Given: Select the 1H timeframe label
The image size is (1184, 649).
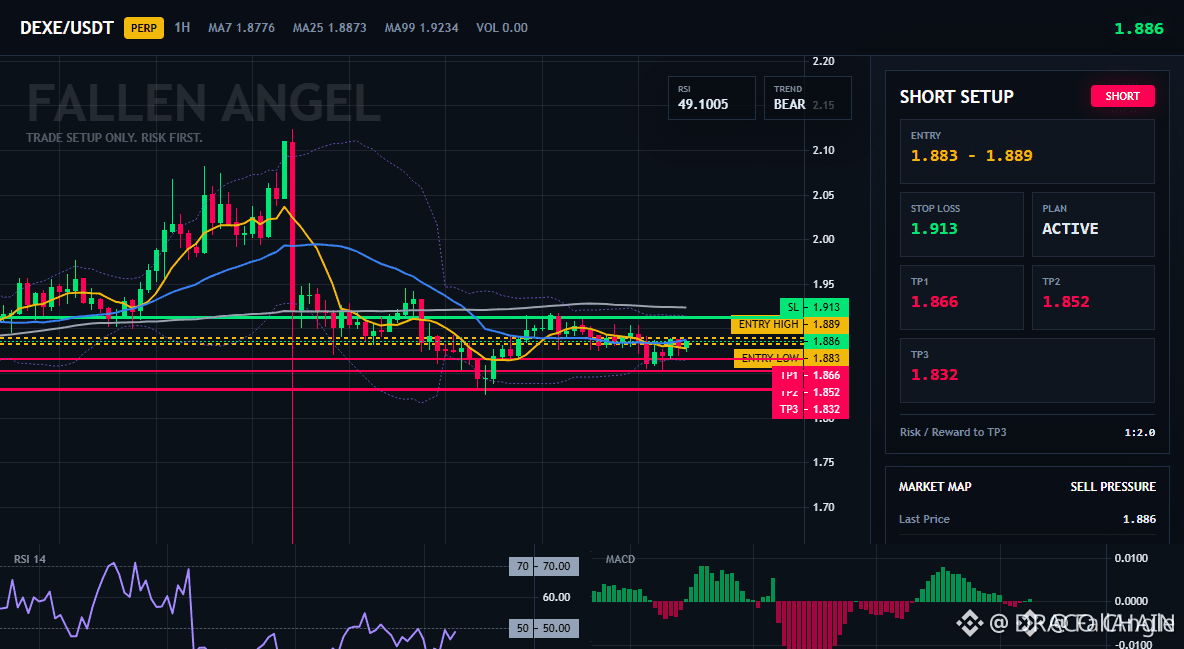Looking at the screenshot, I should (182, 27).
